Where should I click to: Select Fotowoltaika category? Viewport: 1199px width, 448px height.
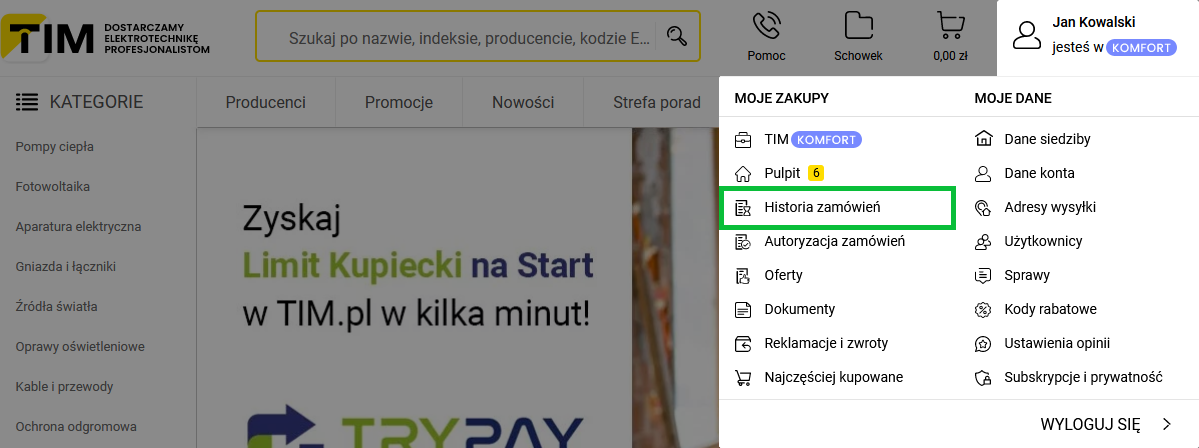pos(53,187)
